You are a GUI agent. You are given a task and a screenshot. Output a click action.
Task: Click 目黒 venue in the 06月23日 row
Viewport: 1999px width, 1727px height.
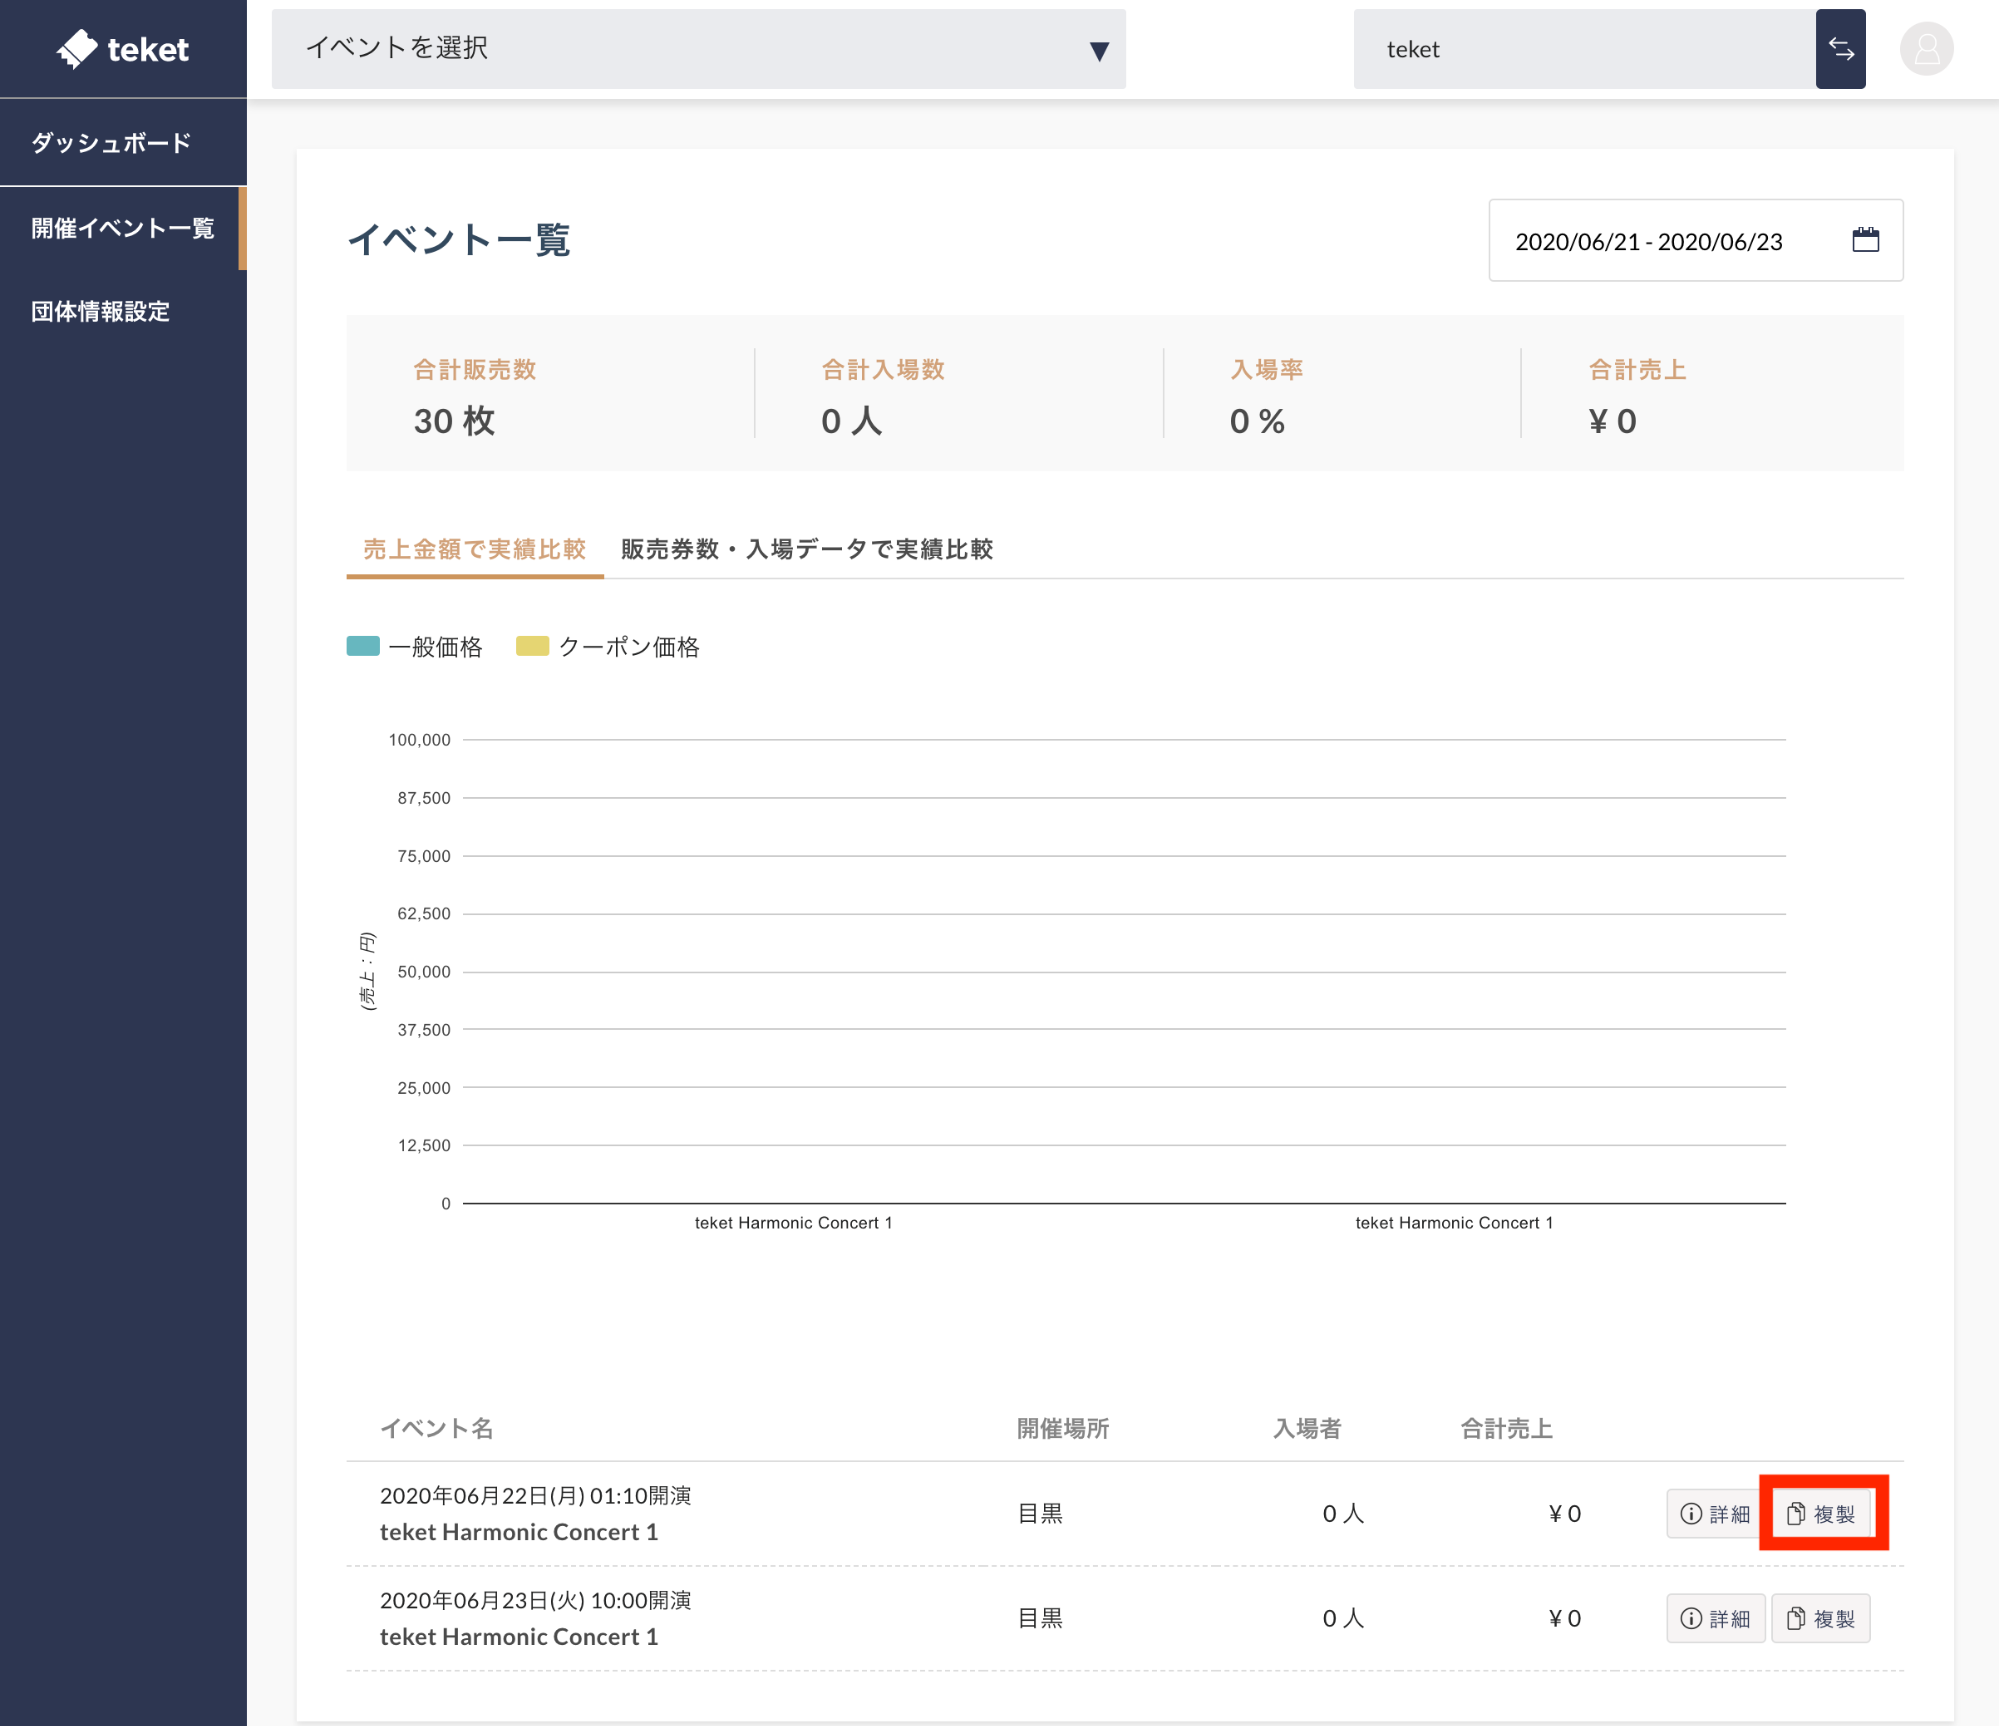1040,1618
